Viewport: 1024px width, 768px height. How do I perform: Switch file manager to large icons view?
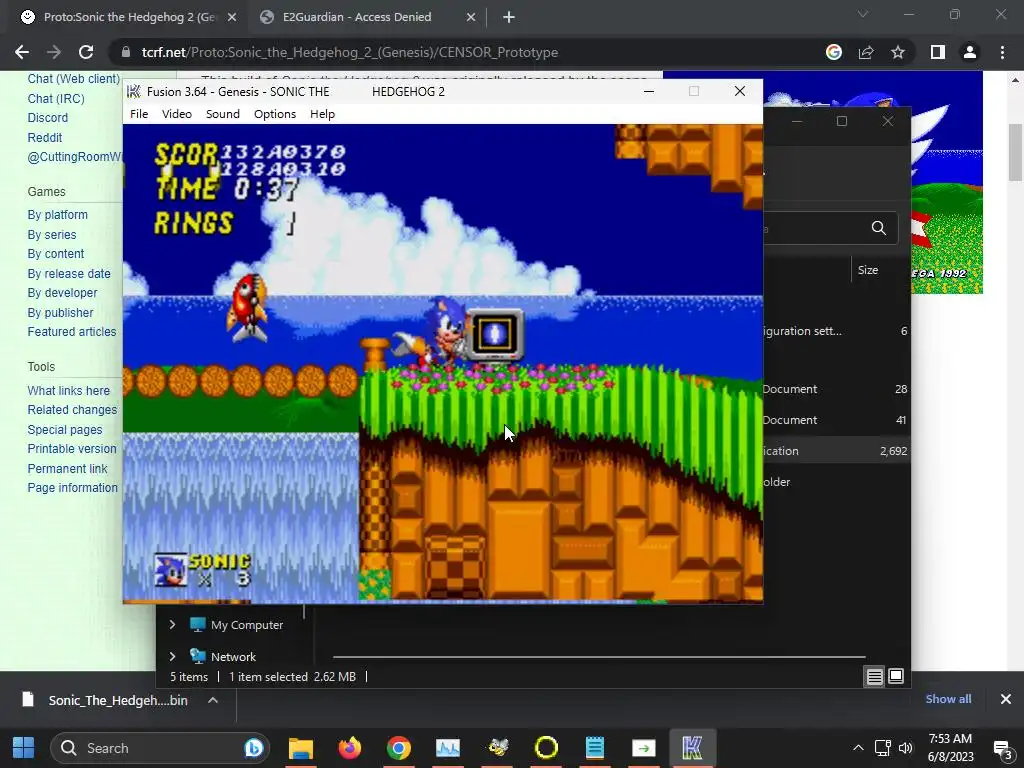pyautogui.click(x=896, y=676)
